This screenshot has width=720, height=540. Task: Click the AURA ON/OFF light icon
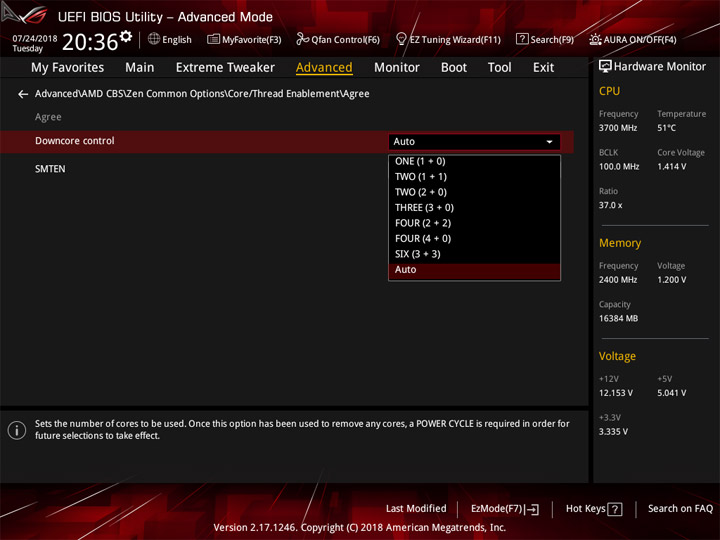point(595,39)
